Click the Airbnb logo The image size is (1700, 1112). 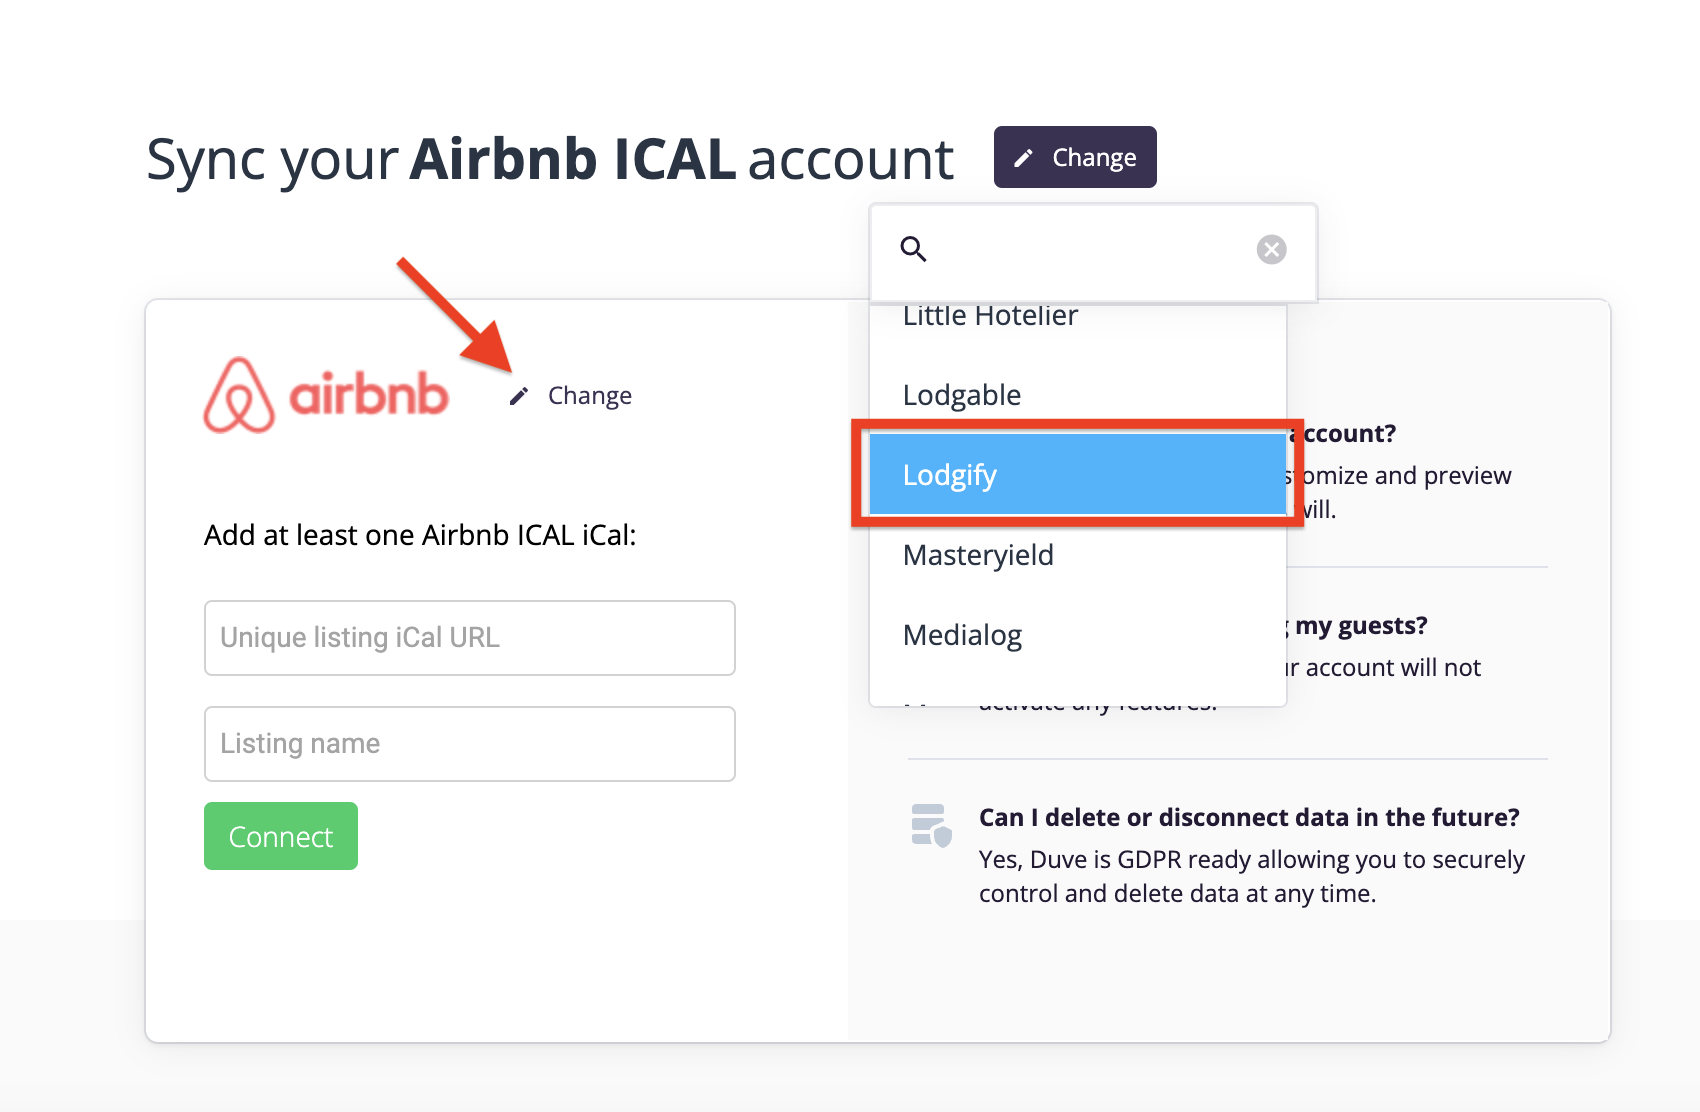[326, 395]
